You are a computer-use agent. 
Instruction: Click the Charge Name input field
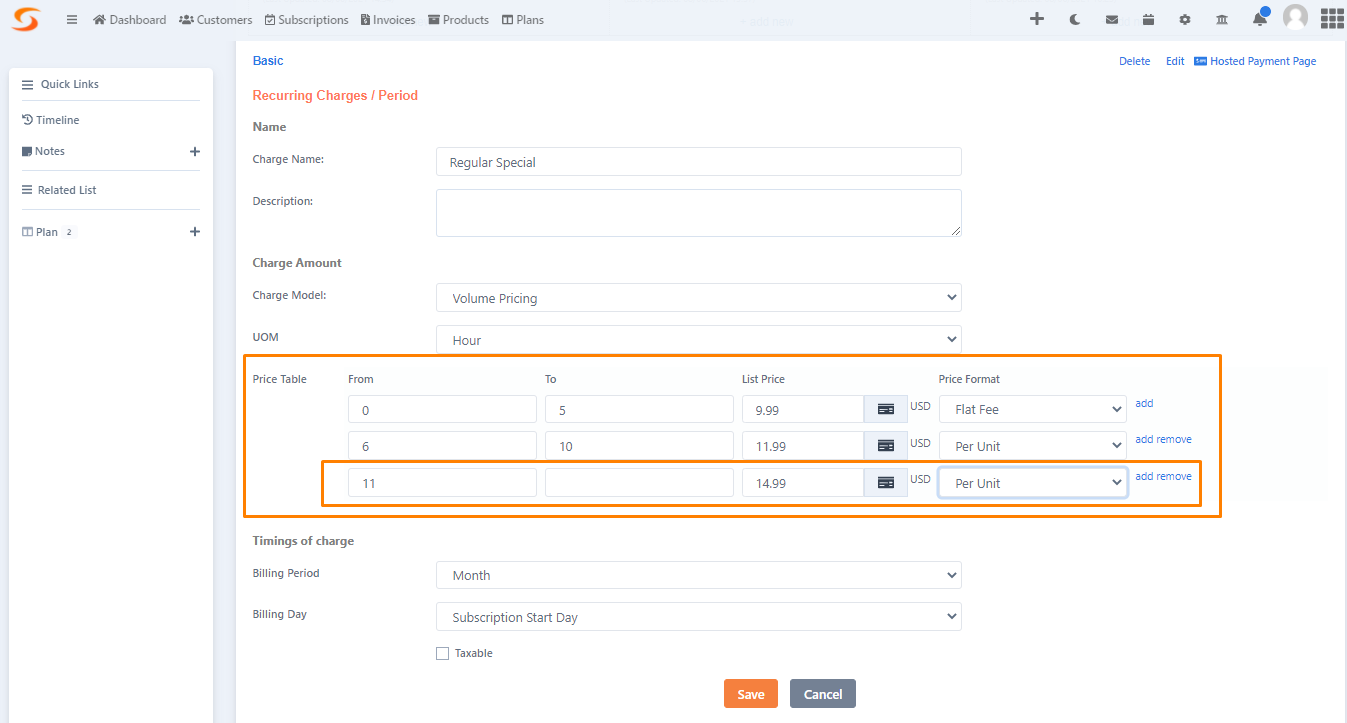(x=698, y=161)
